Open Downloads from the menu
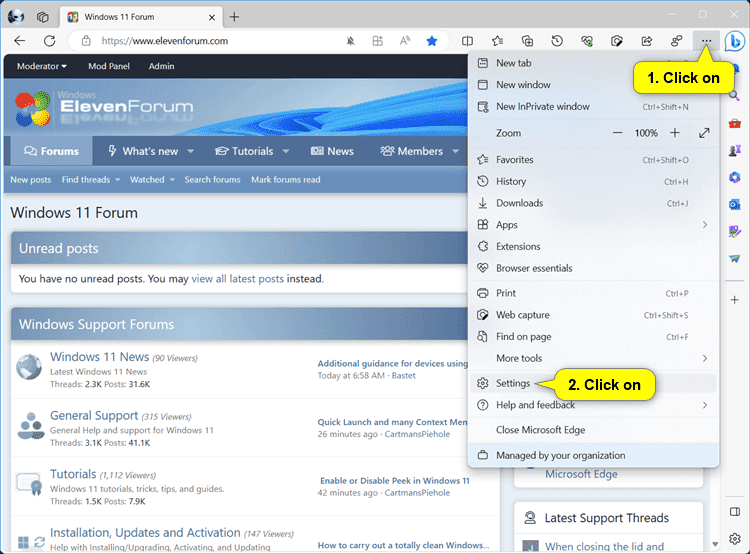The width and height of the screenshot is (750, 554). [593, 203]
